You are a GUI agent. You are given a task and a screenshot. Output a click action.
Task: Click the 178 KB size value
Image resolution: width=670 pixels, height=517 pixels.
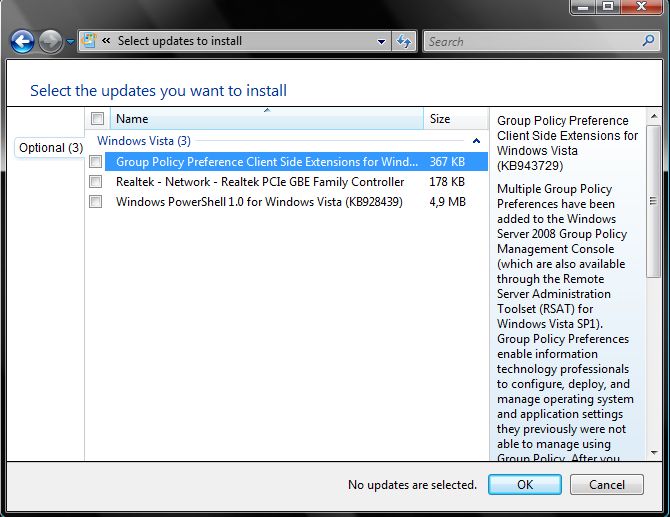[447, 182]
